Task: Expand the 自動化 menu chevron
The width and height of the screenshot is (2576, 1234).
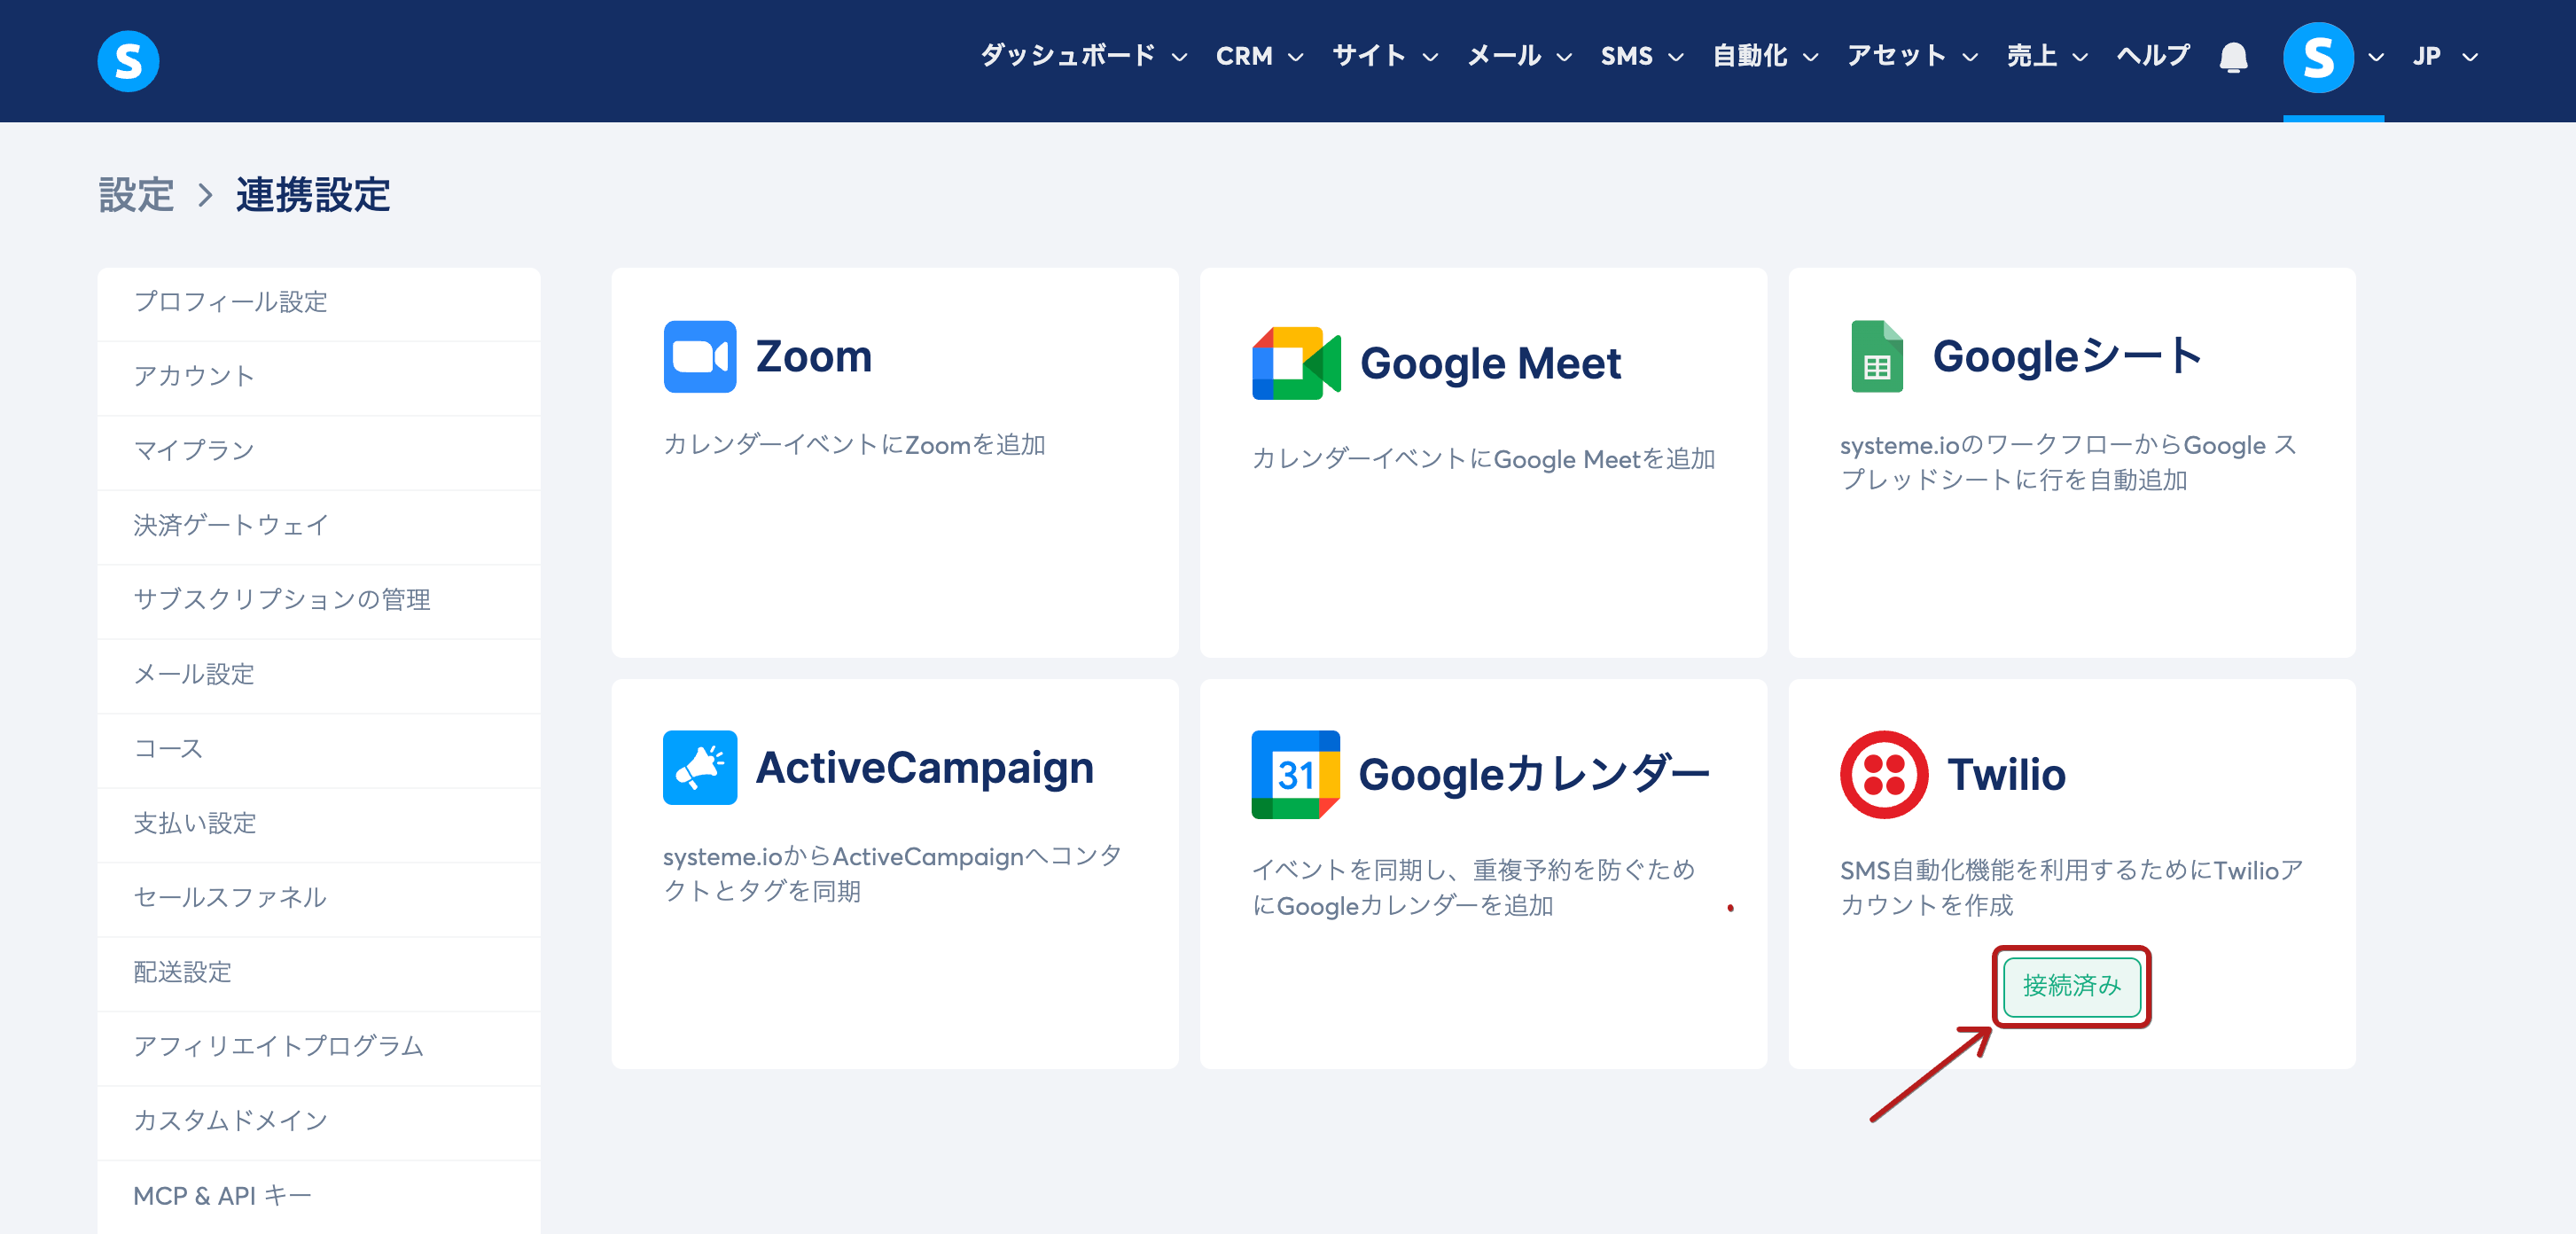Action: [1811, 57]
